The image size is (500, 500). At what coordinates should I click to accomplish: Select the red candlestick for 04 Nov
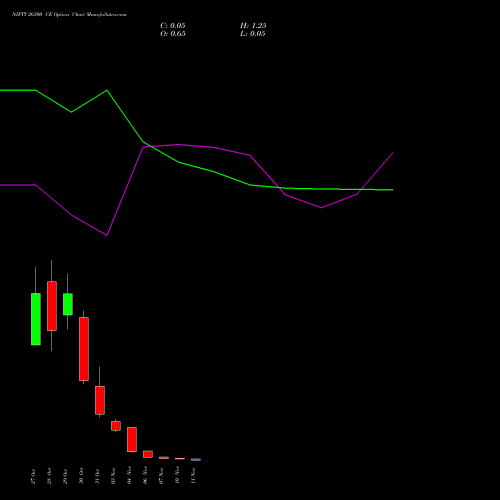[132, 439]
